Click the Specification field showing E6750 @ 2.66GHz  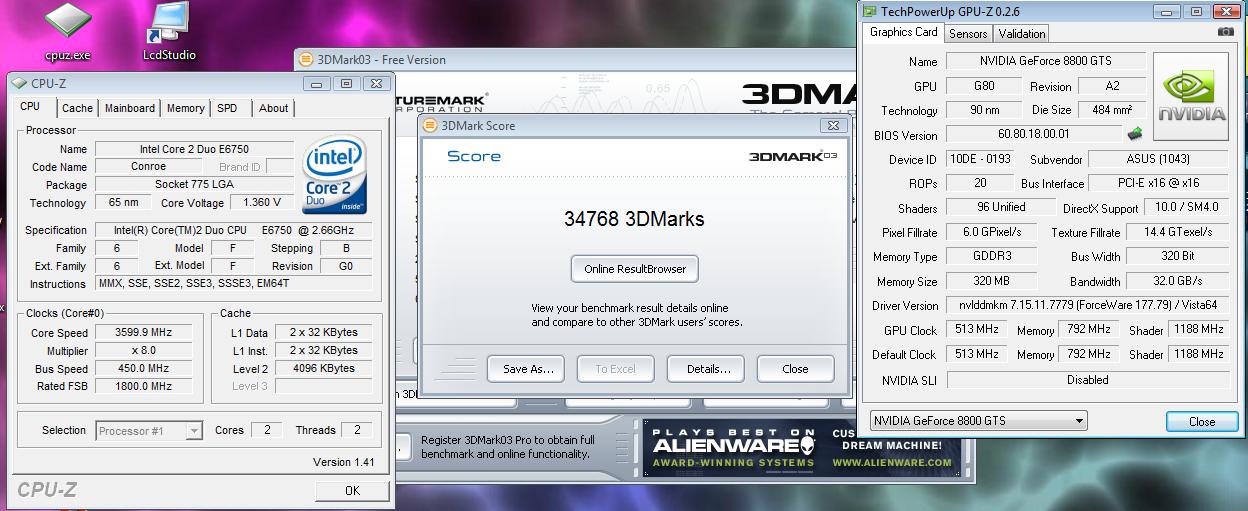232,230
